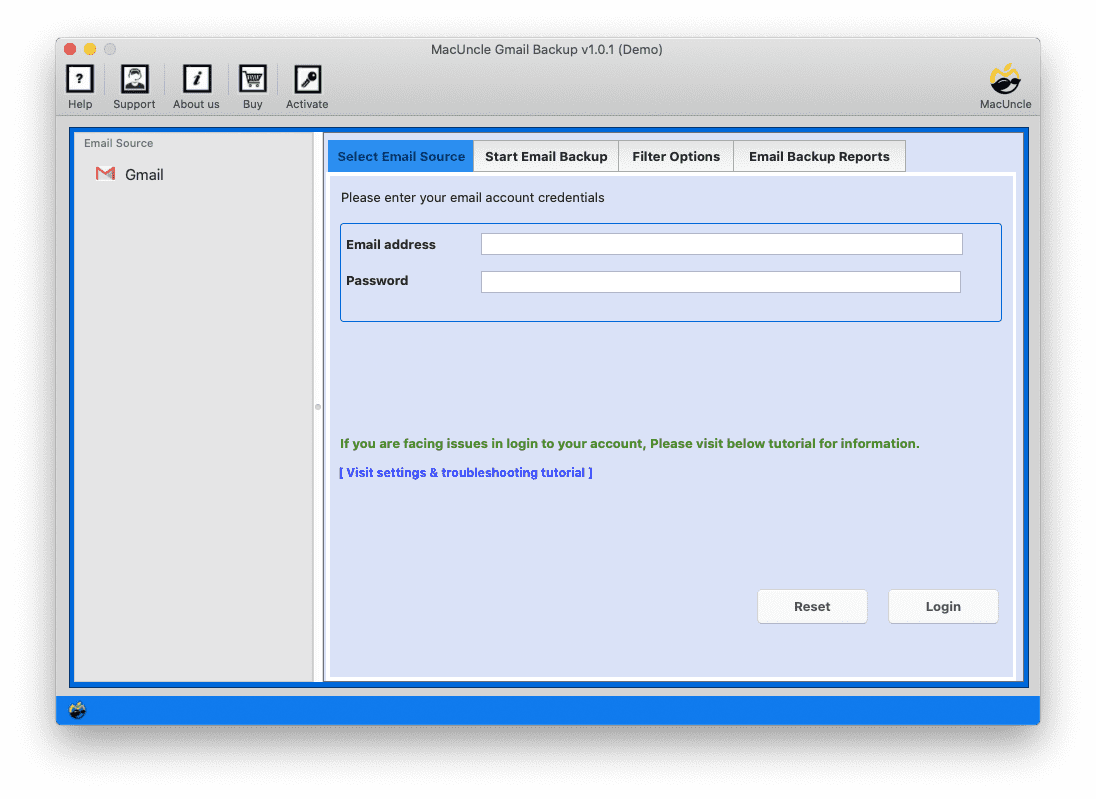The image size is (1096, 799).
Task: Click the Gmail envelope icon in sidebar
Action: pyautogui.click(x=105, y=174)
